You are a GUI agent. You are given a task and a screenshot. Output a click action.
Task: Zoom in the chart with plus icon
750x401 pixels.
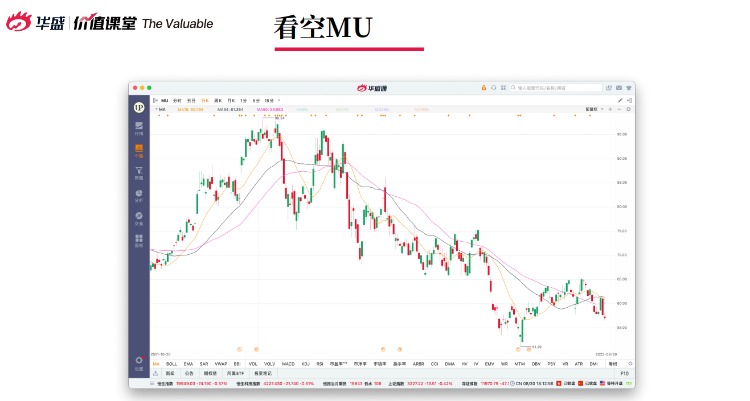point(610,109)
